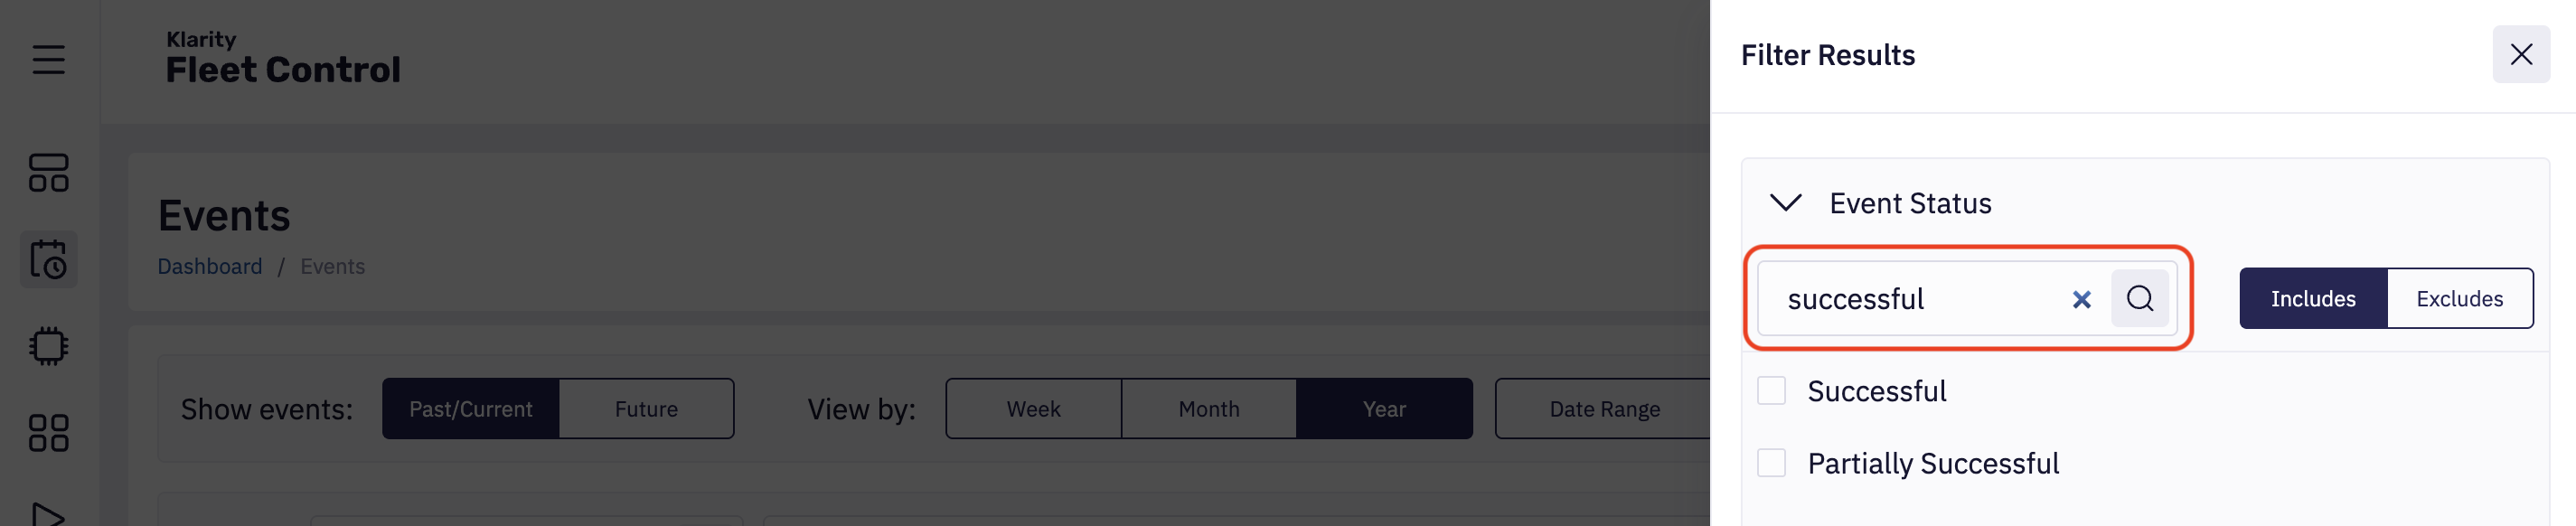Open the chip devices sidebar icon
This screenshot has width=2576, height=526.
click(x=48, y=347)
